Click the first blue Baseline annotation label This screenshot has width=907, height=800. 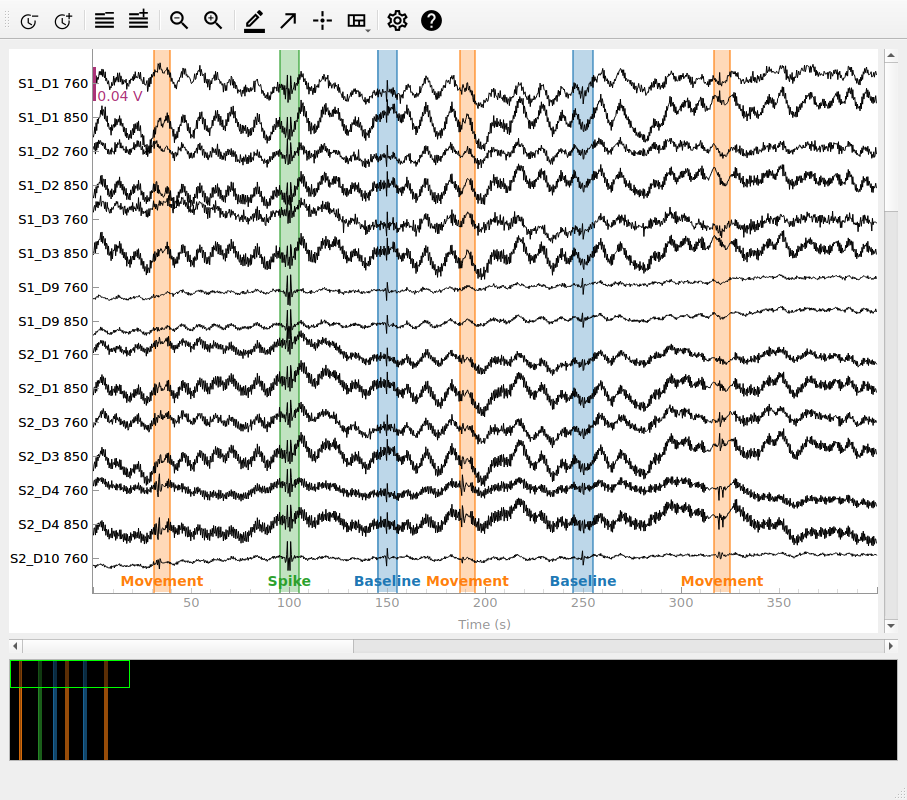pyautogui.click(x=387, y=581)
